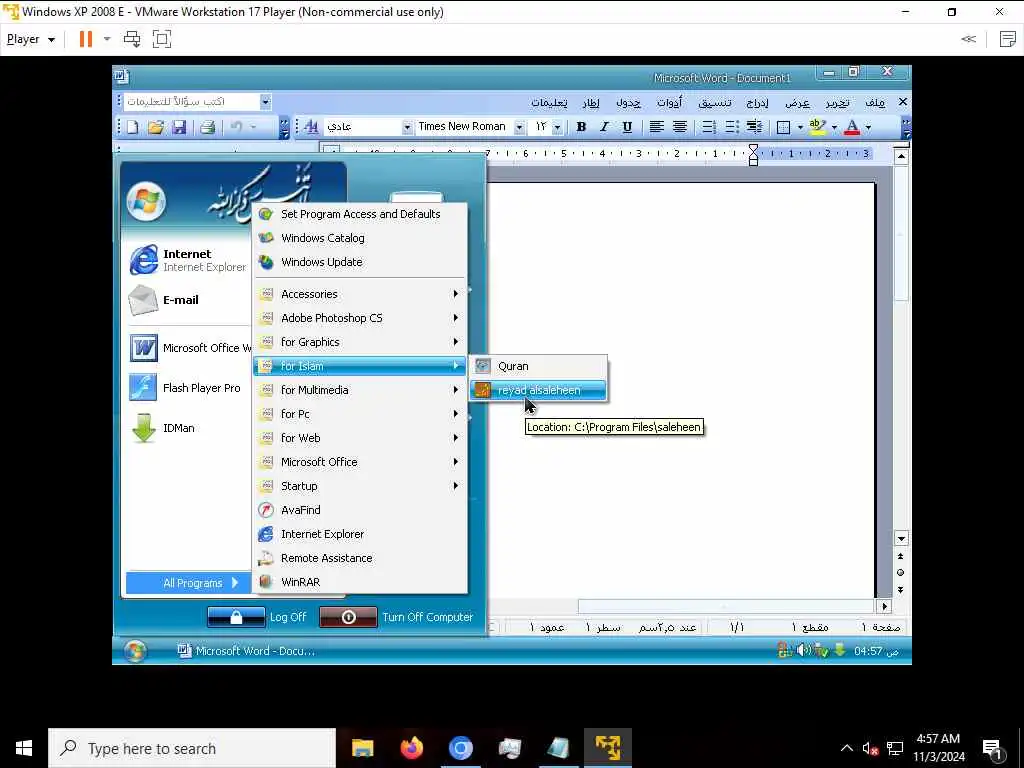This screenshot has width=1024, height=768.
Task: Print using the printer toolbar icon
Action: tap(208, 127)
